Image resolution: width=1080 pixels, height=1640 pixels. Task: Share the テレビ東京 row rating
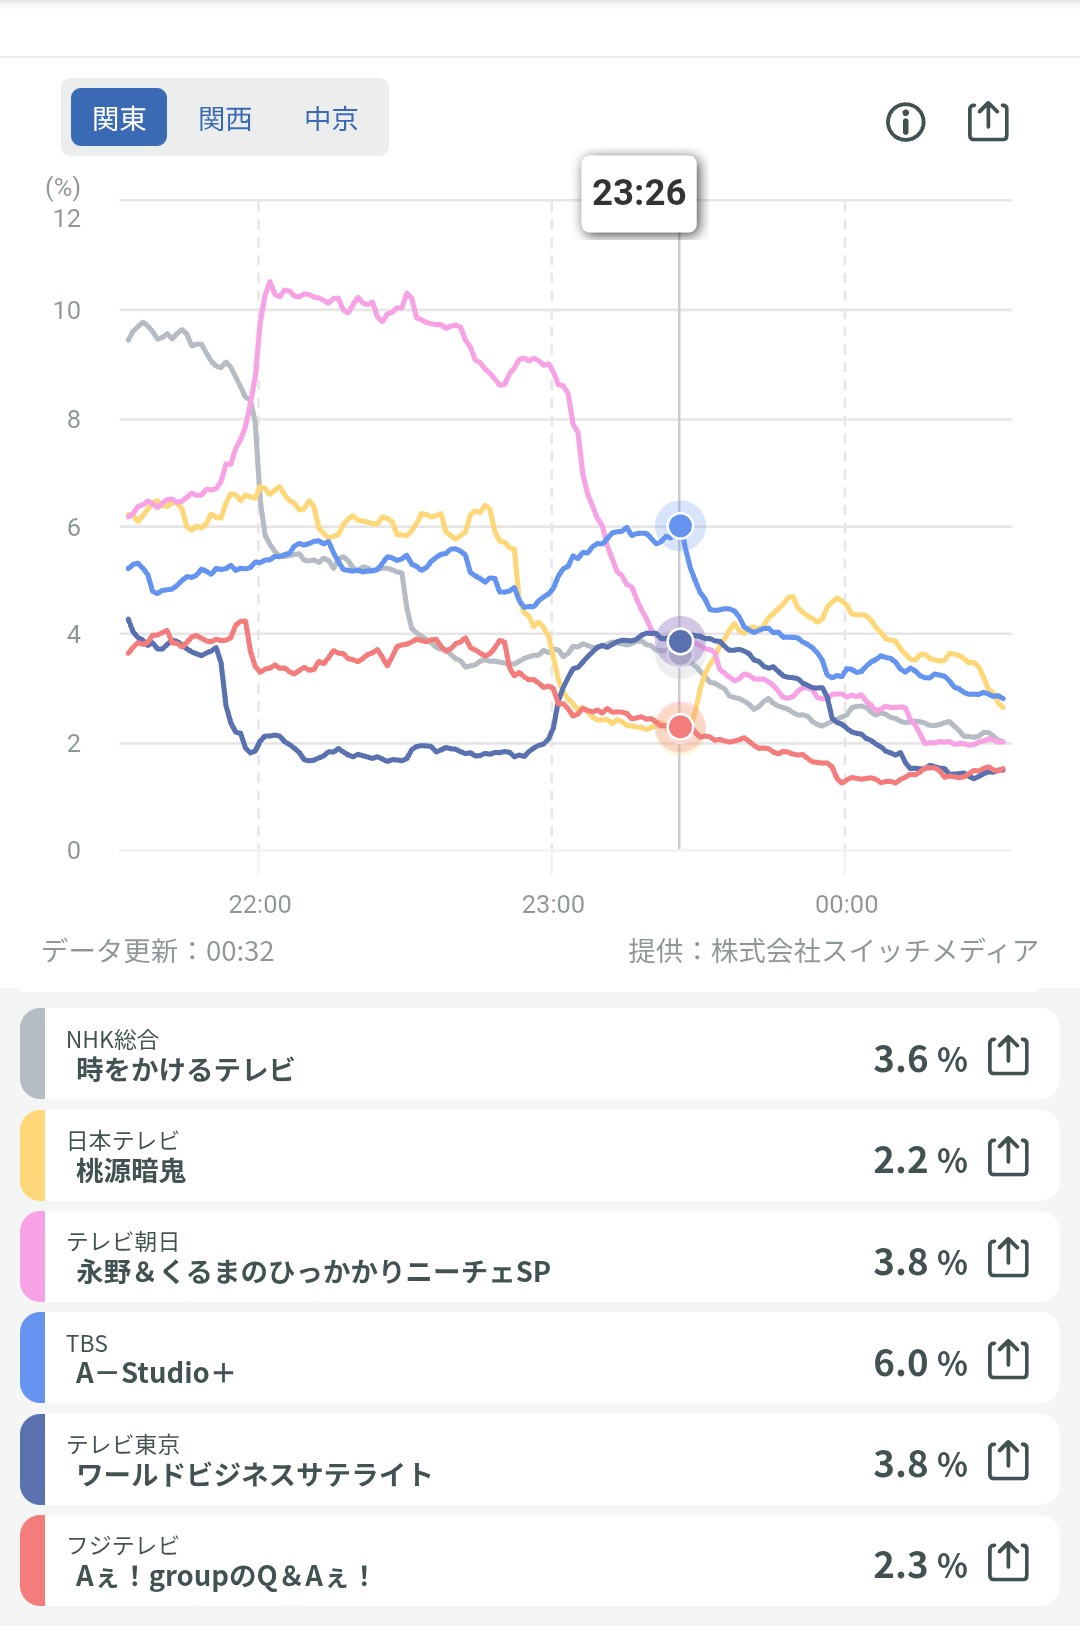1008,1461
